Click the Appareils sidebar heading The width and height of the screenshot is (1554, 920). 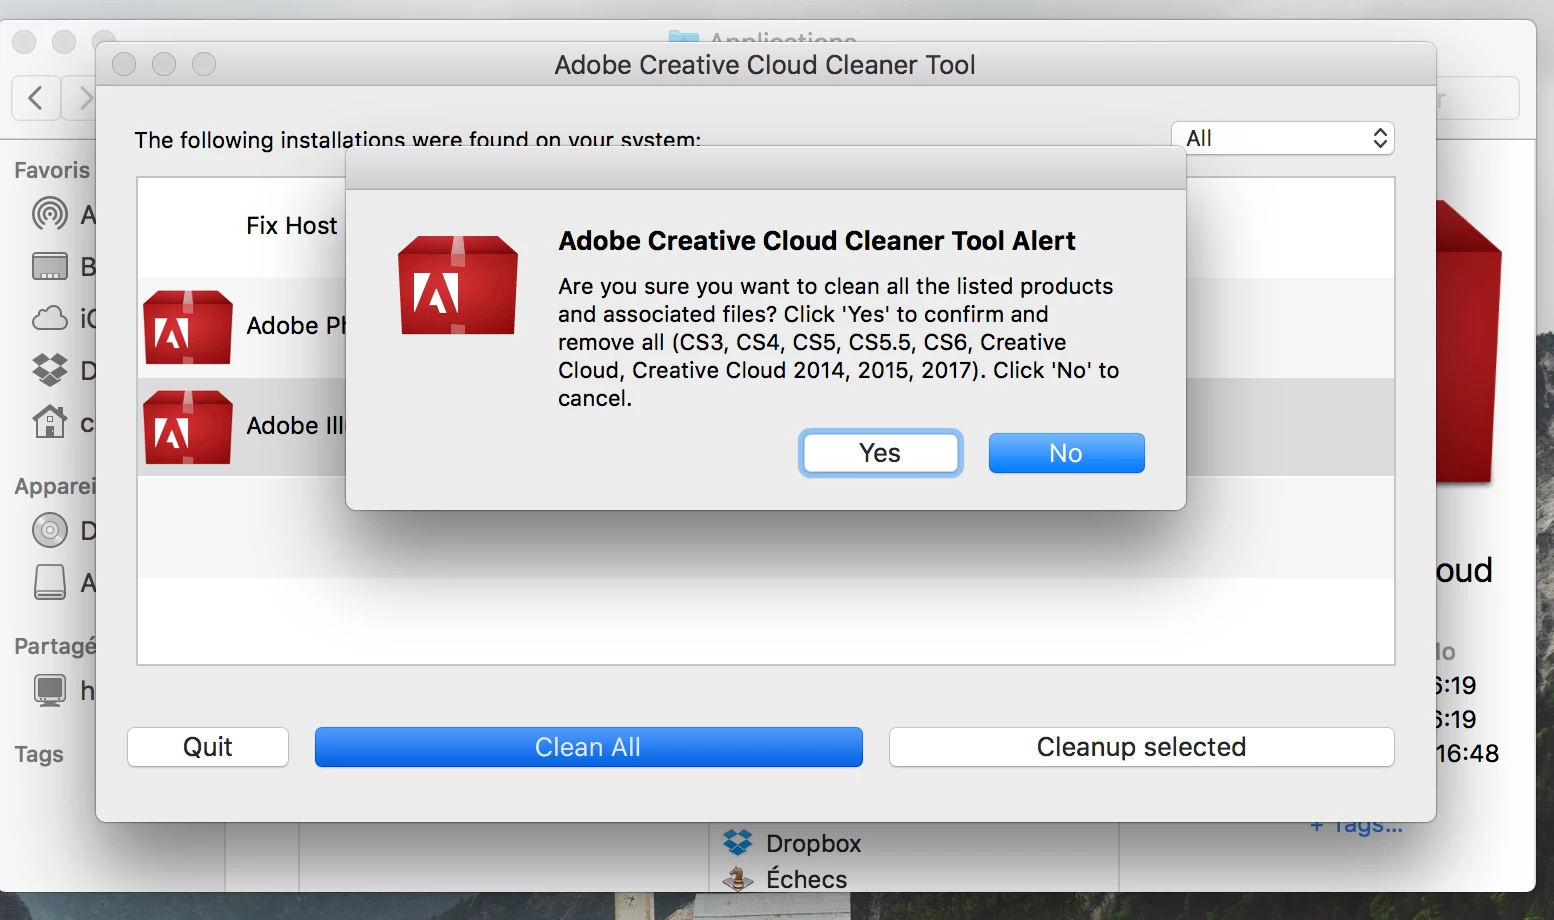(55, 486)
